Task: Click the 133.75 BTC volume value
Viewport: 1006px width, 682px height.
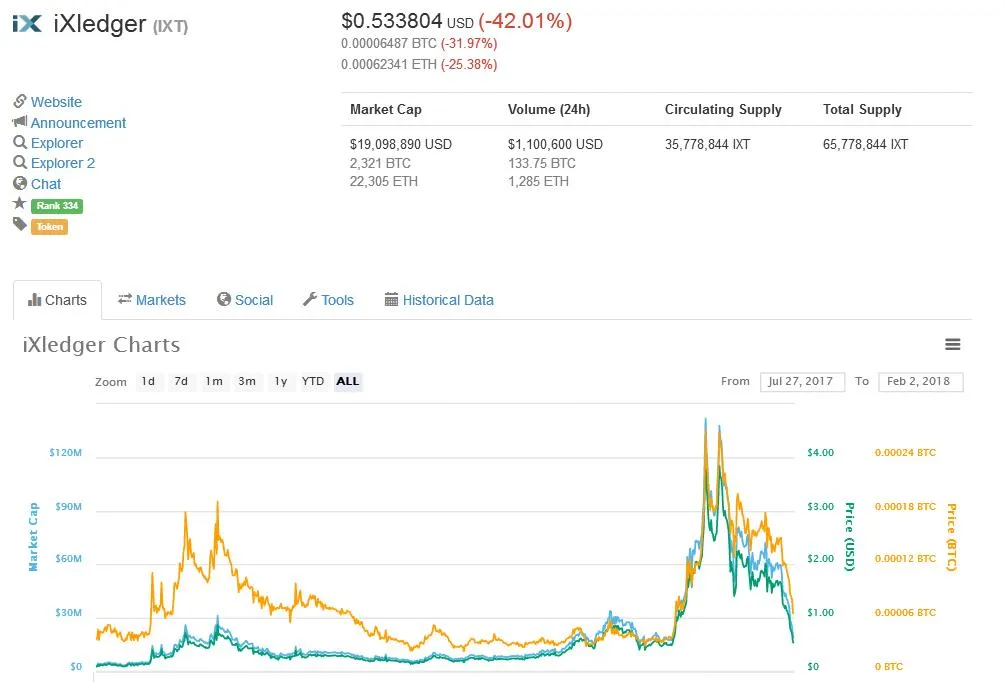Action: pos(541,163)
